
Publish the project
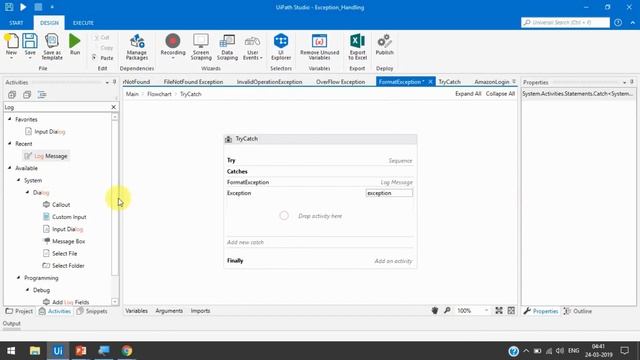coord(384,45)
